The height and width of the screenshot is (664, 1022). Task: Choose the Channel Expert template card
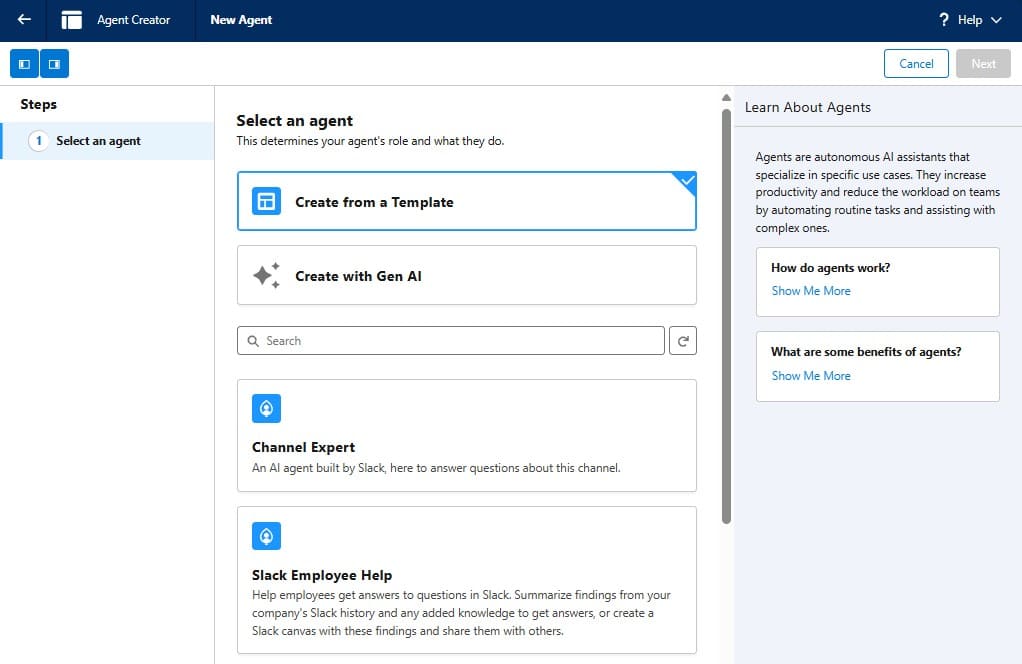(x=466, y=436)
